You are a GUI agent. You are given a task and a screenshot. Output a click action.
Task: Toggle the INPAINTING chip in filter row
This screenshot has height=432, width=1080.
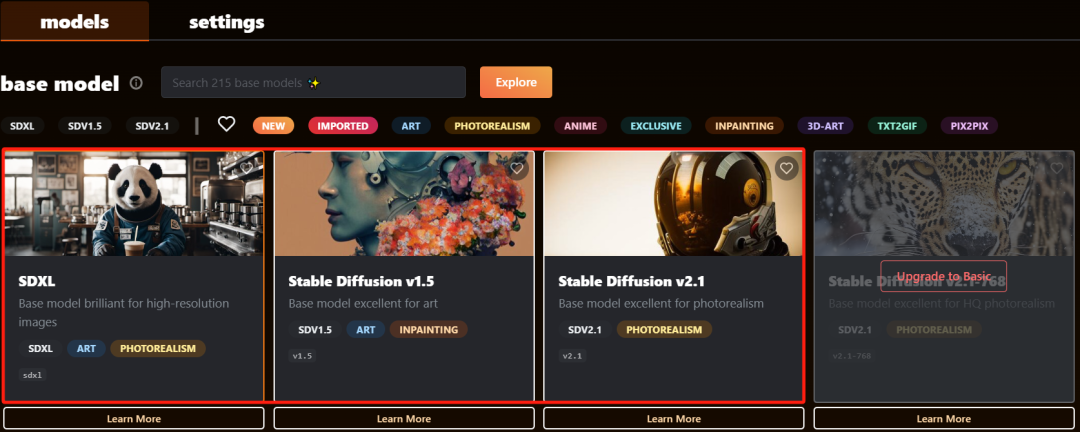coord(745,126)
